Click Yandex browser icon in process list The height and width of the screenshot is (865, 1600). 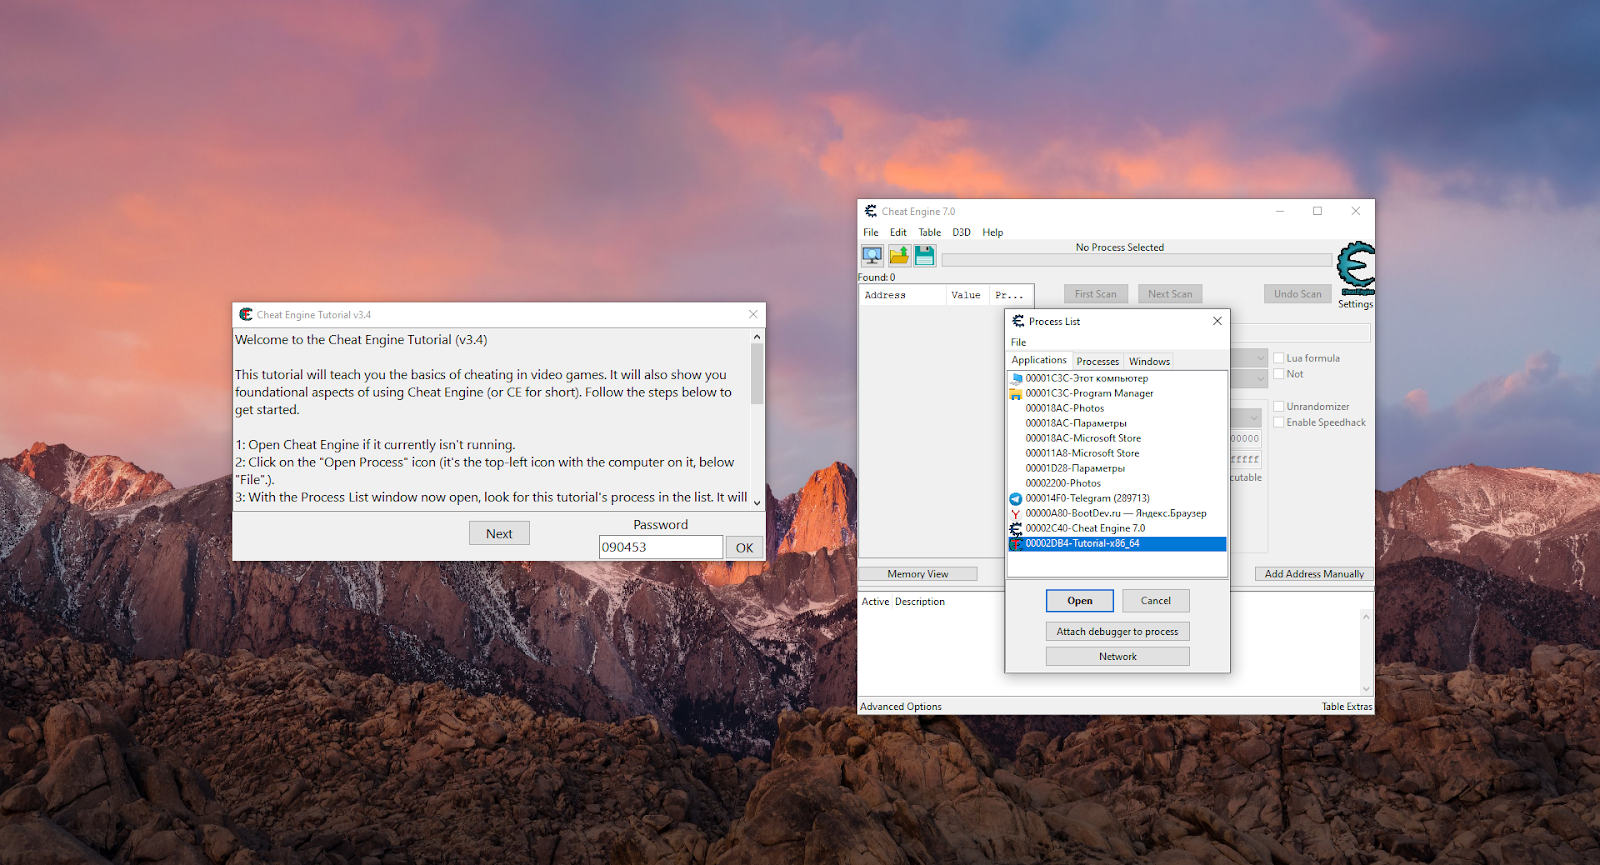click(1016, 513)
